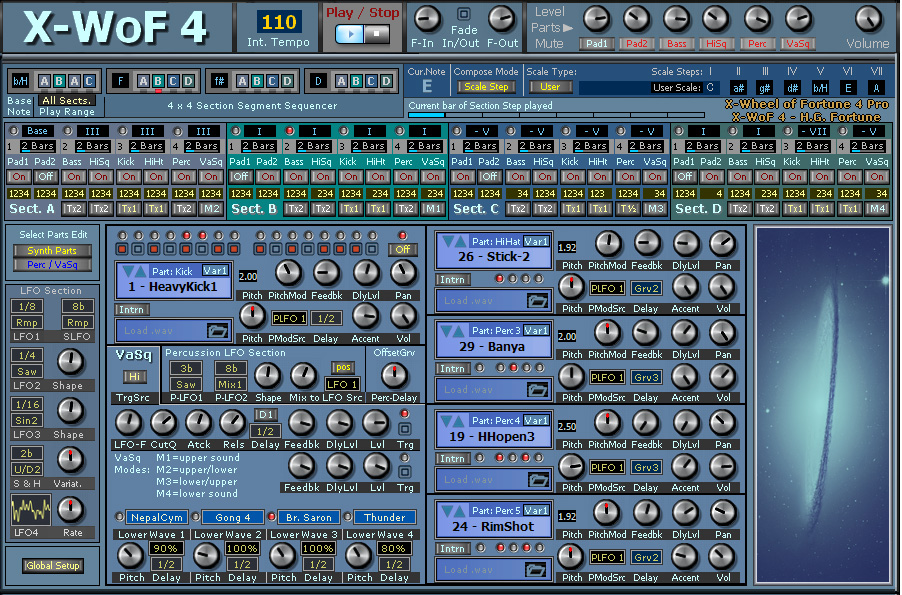Open the Grv2 delay selector of HiHat

[647, 288]
